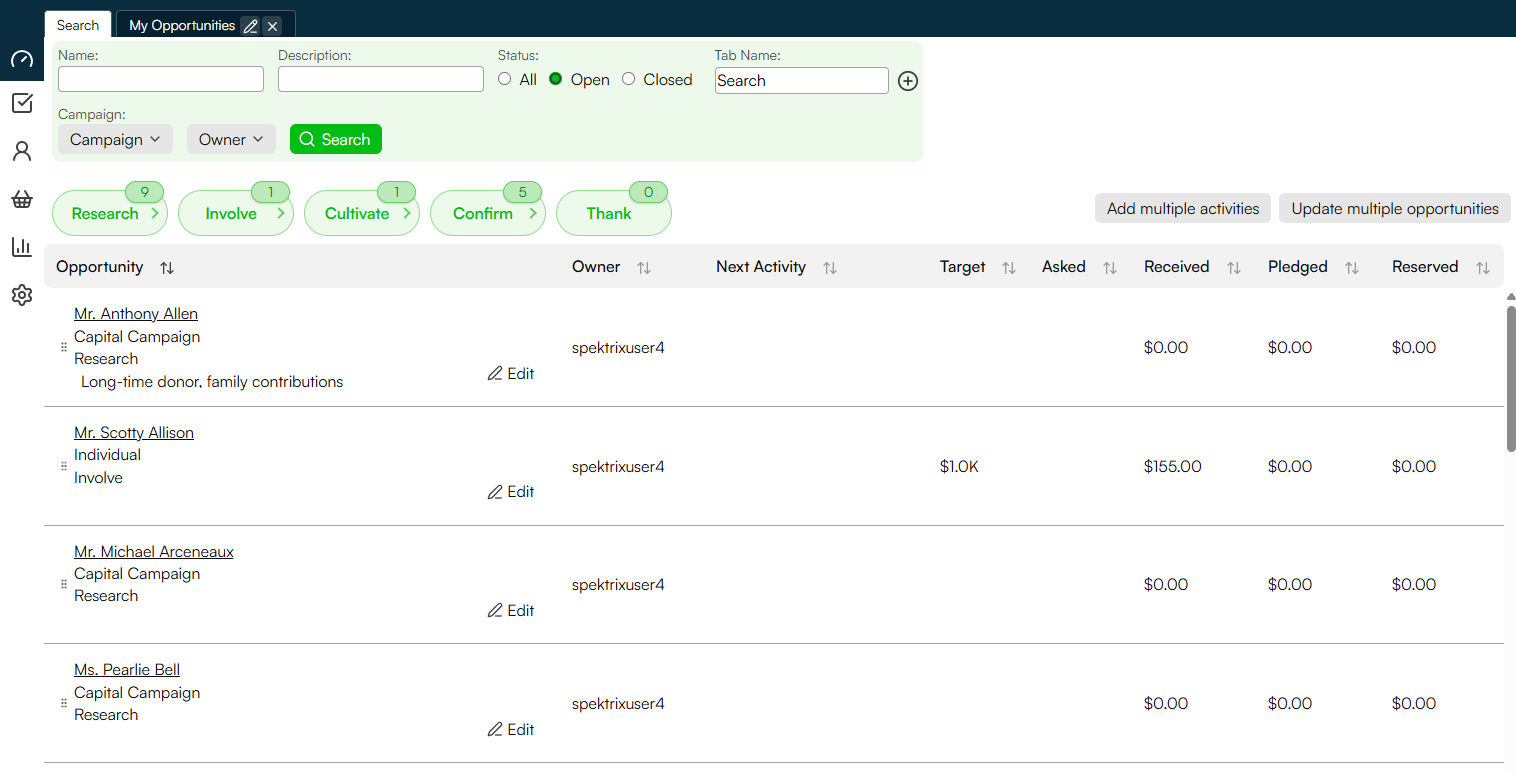Viewport: 1516px width, 772px height.
Task: Edit Mr. Michael Arceneaux opportunity
Action: 511,610
